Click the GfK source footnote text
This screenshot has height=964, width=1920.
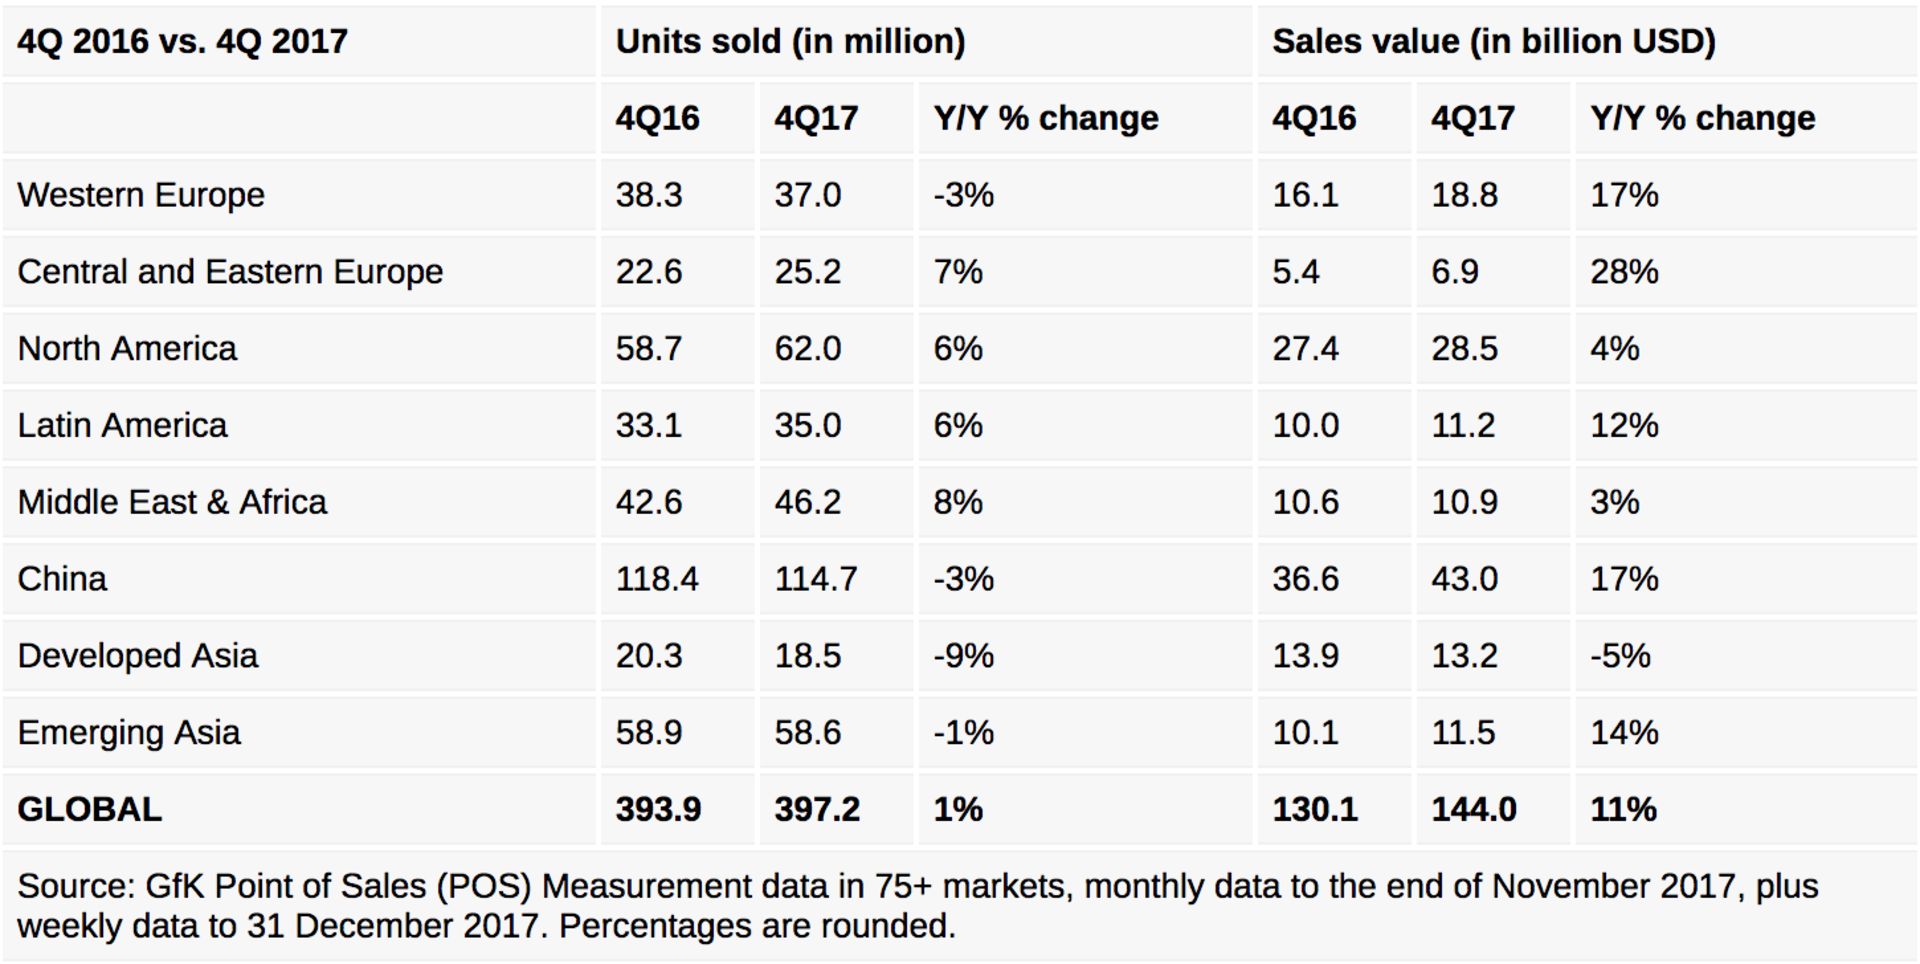tap(917, 906)
